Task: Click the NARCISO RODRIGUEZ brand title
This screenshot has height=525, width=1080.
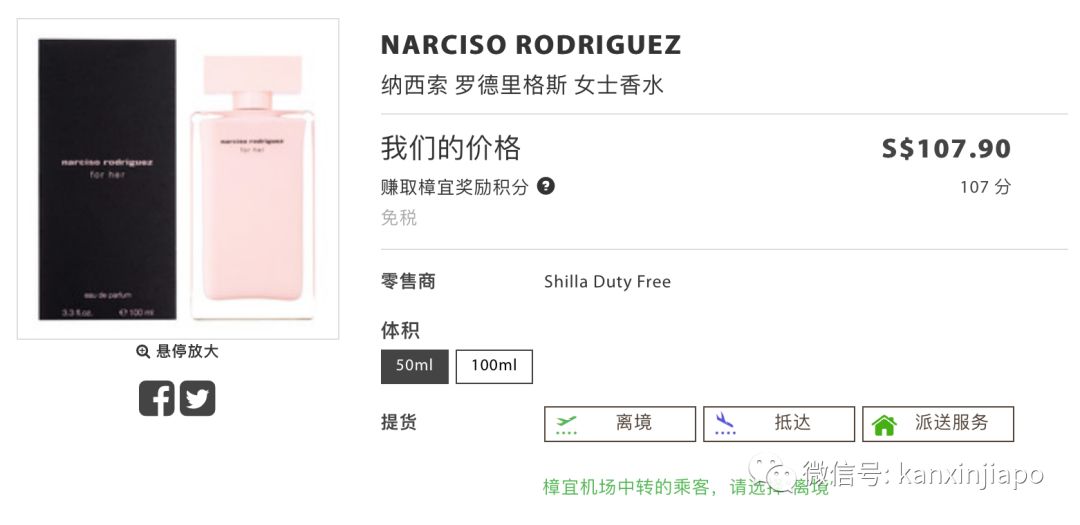Action: click(x=531, y=45)
